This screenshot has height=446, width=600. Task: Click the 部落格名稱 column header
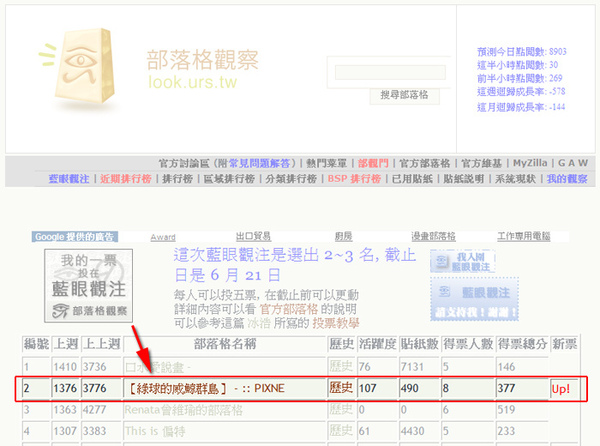(x=225, y=344)
